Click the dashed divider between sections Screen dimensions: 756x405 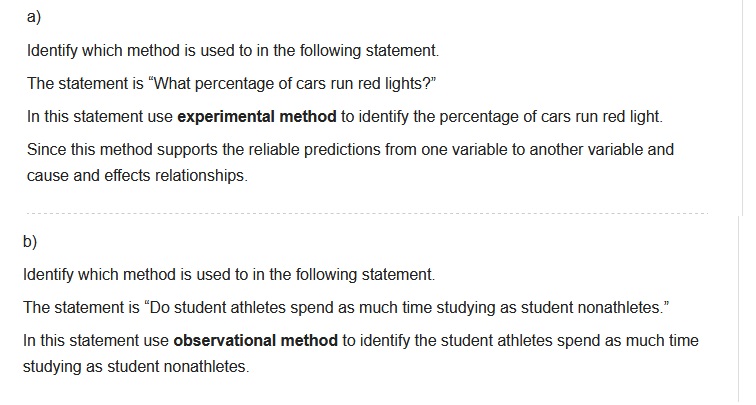point(365,212)
